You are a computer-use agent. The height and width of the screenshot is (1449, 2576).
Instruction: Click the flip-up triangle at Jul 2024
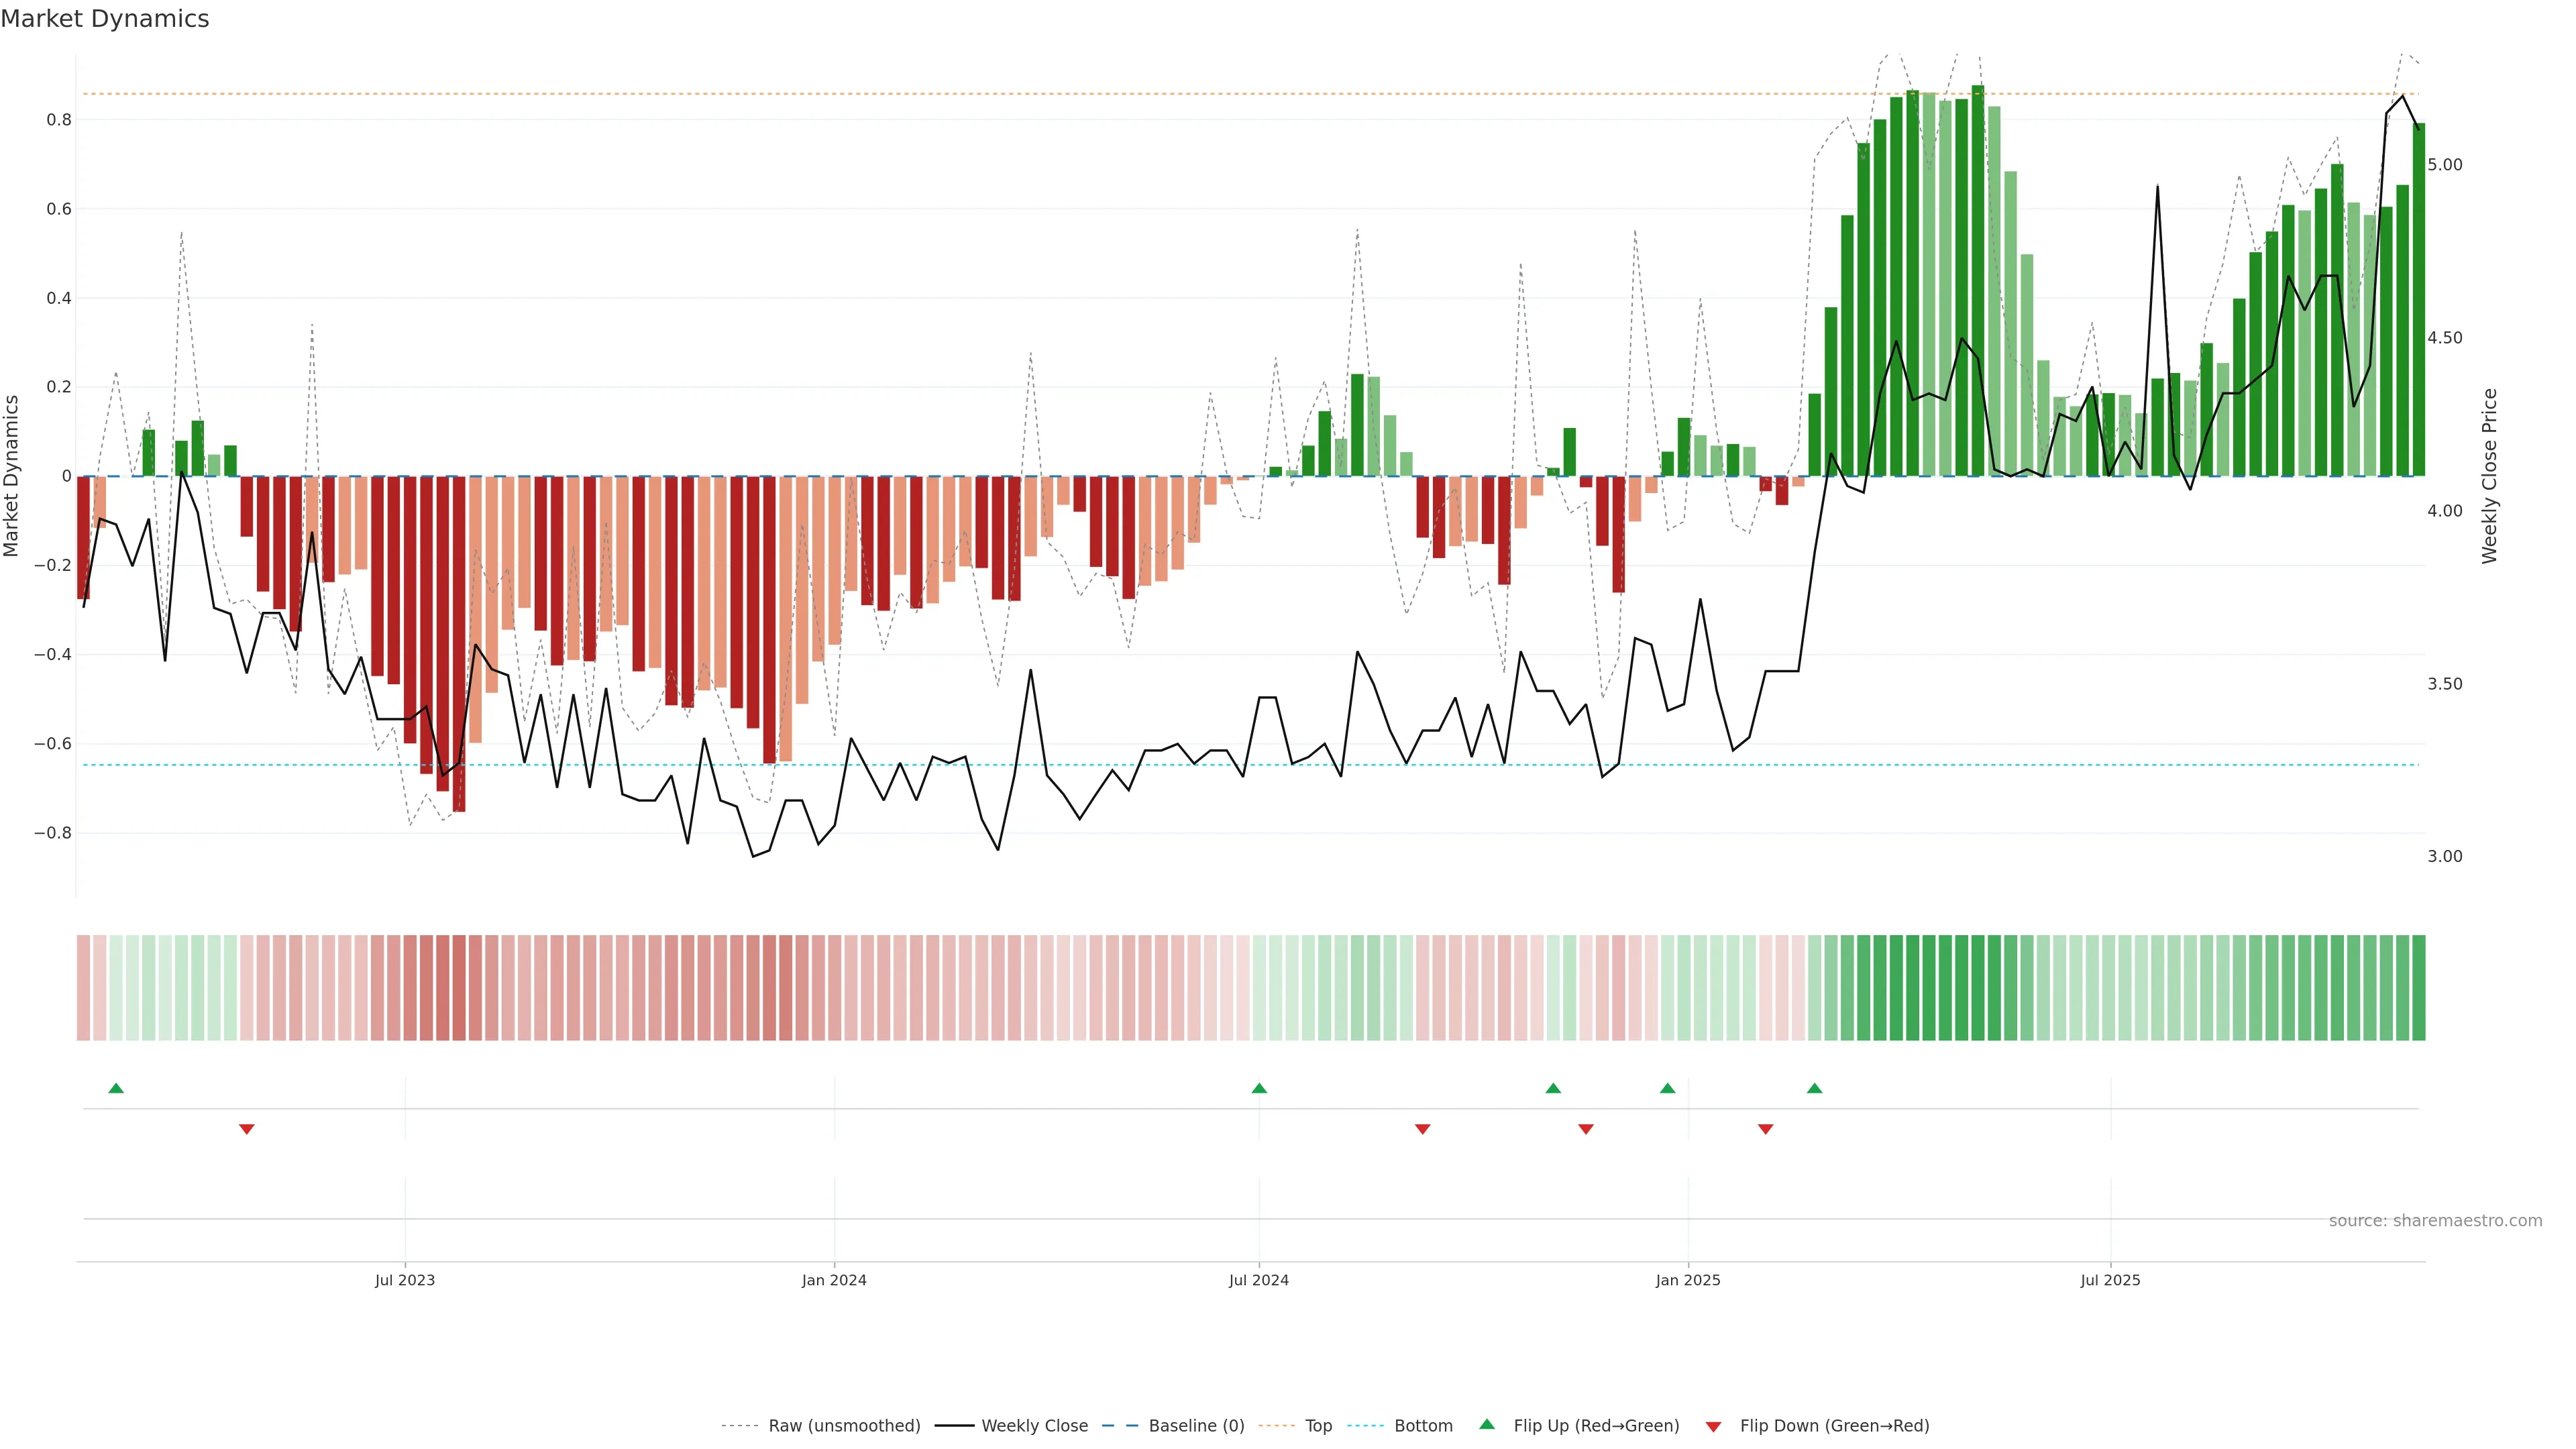pyautogui.click(x=1259, y=1088)
